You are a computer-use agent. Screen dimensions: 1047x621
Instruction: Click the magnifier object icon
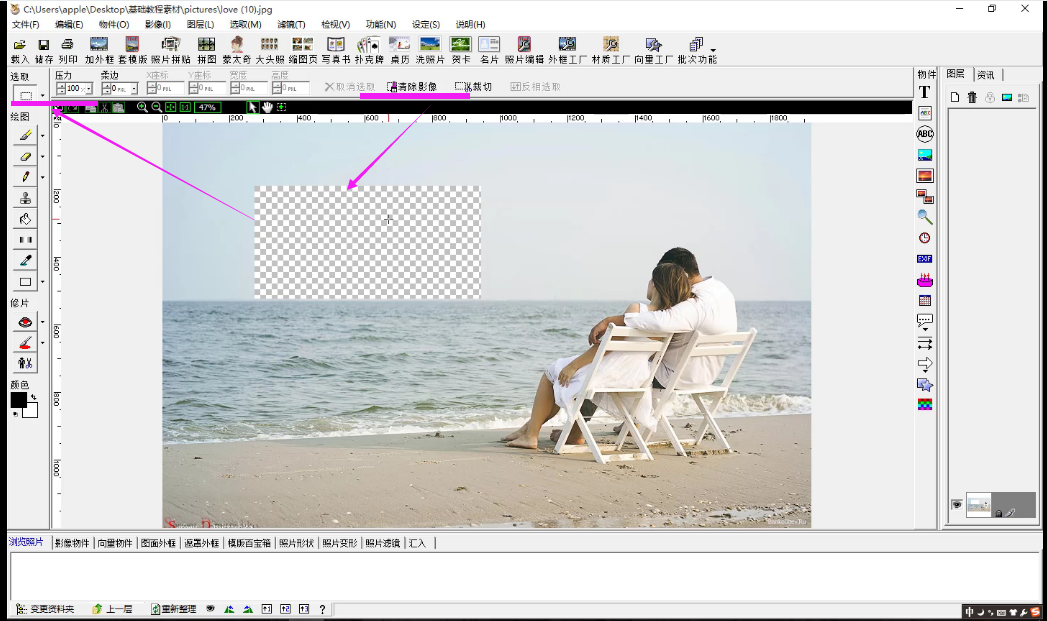925,217
